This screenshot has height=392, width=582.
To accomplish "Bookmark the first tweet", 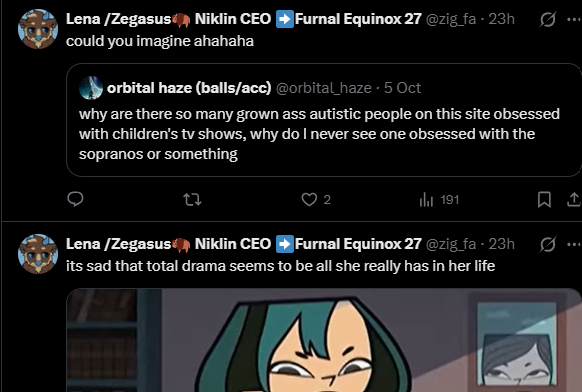I will coord(544,200).
